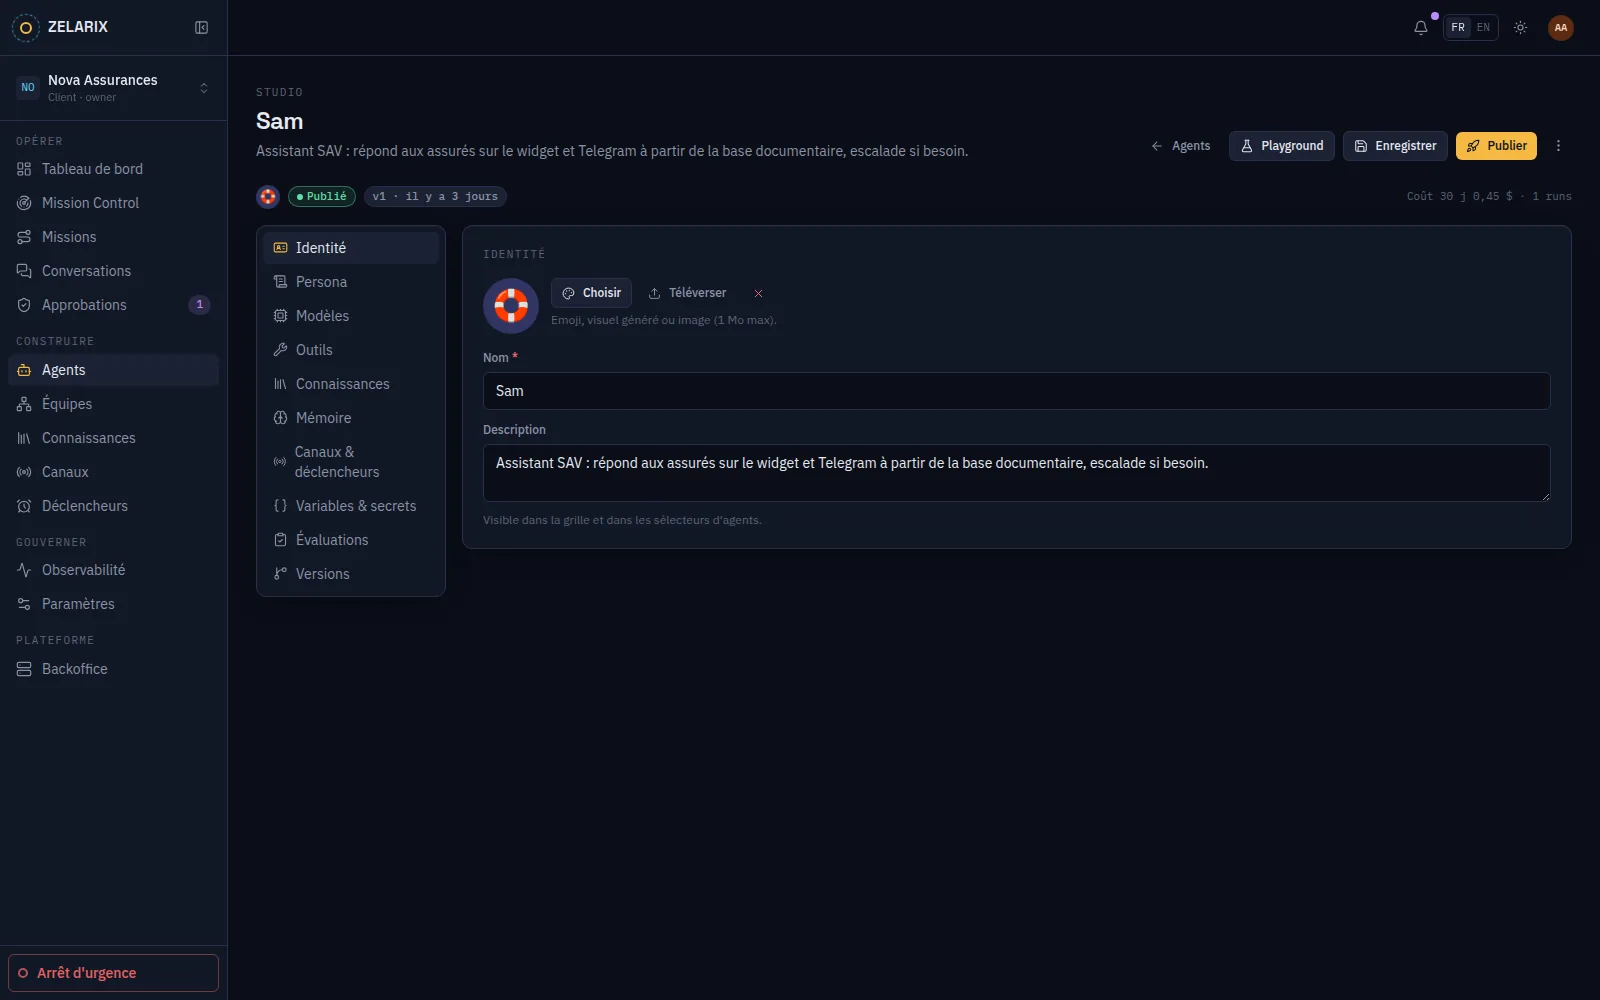Click the Nom input field
This screenshot has width=1600, height=1000.
click(1016, 391)
